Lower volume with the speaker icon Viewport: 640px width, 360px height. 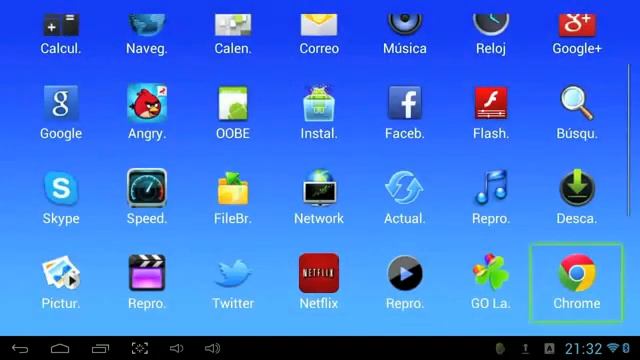coord(176,349)
